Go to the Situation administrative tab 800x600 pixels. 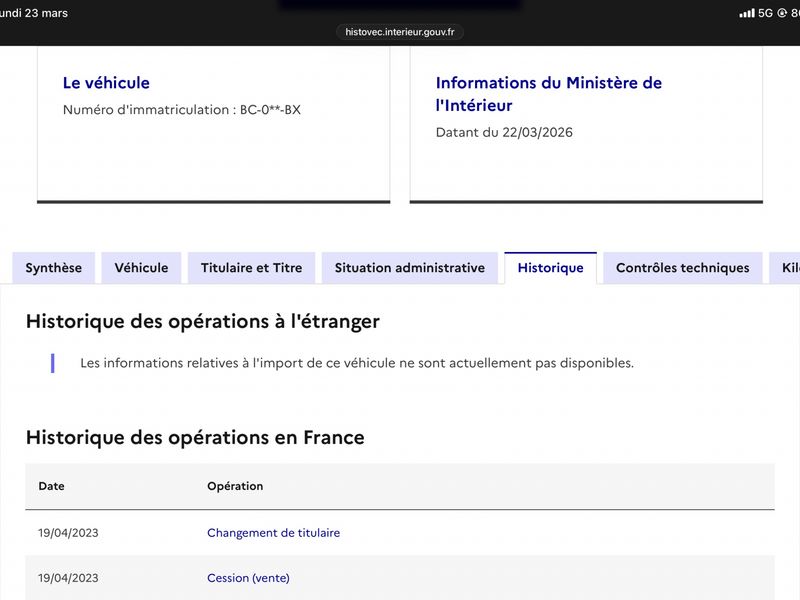410,268
